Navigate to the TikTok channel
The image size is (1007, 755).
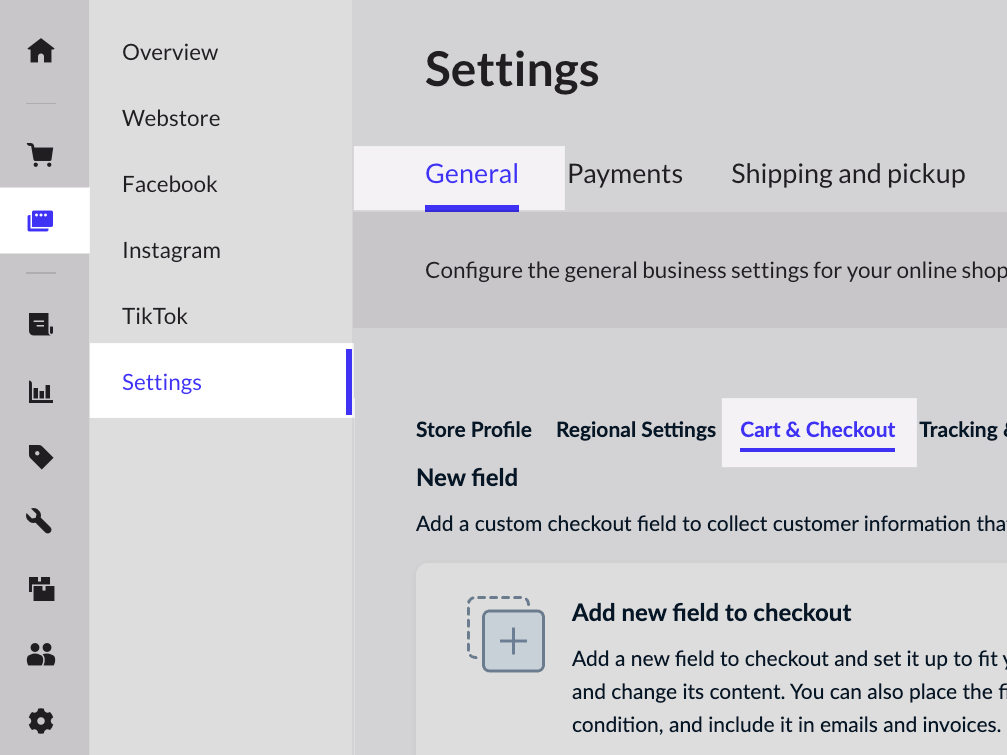155,316
